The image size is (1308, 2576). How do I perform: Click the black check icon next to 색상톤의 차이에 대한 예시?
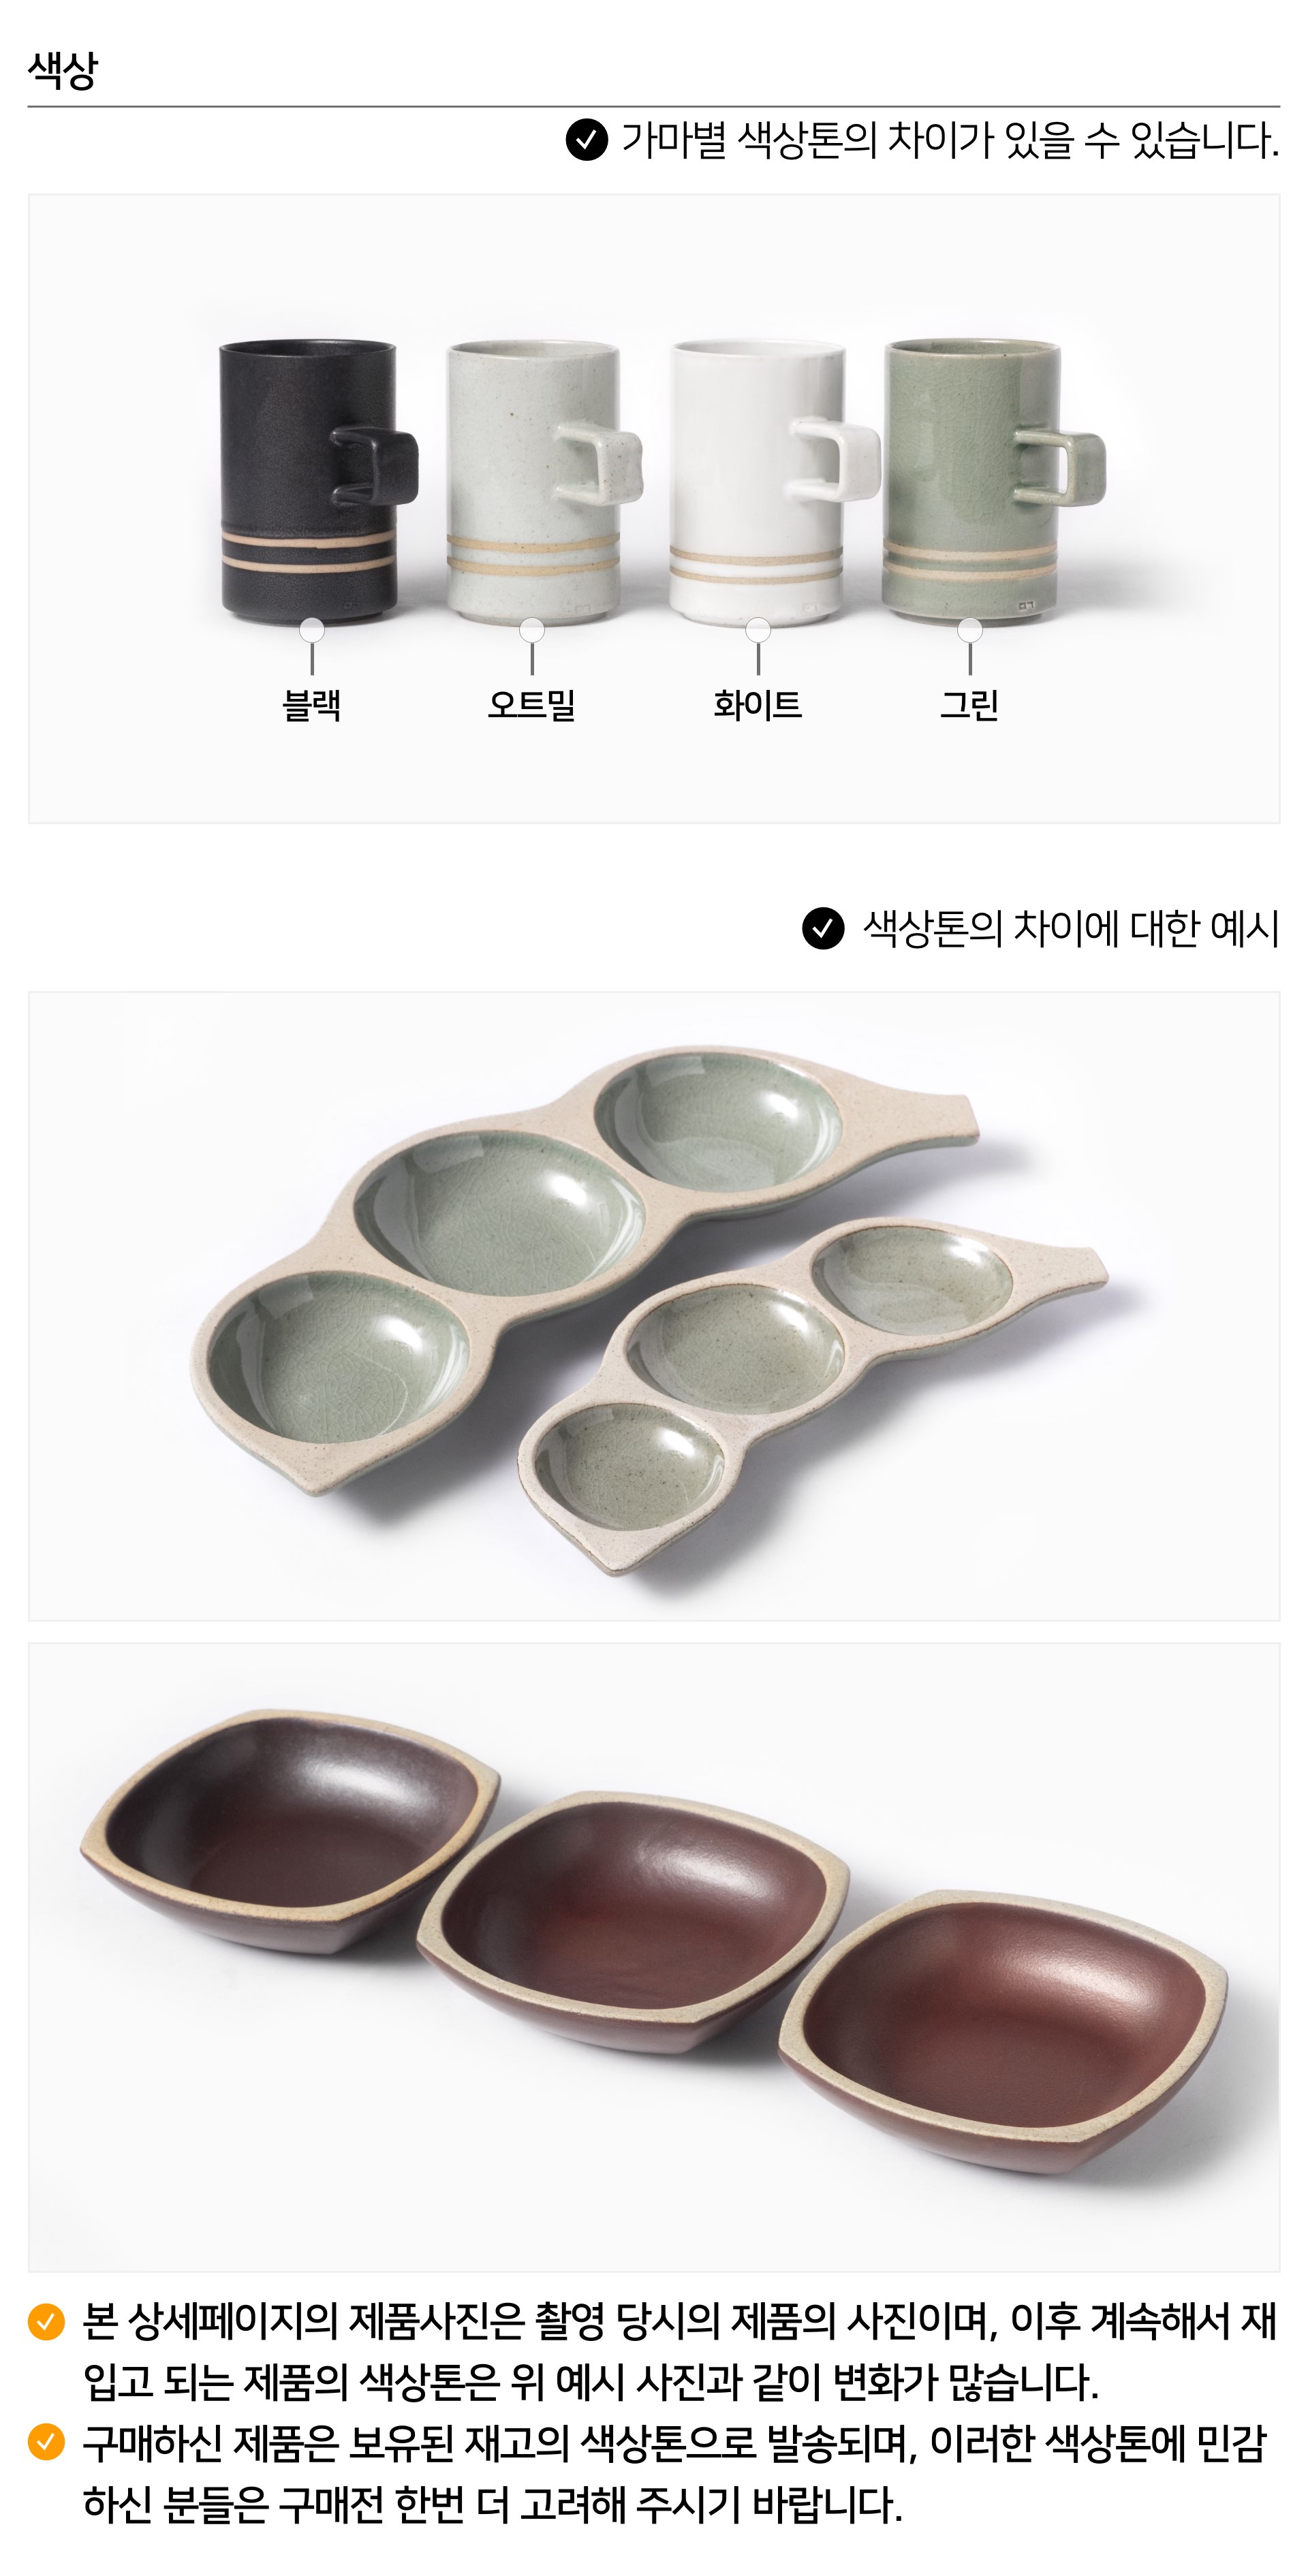(823, 928)
